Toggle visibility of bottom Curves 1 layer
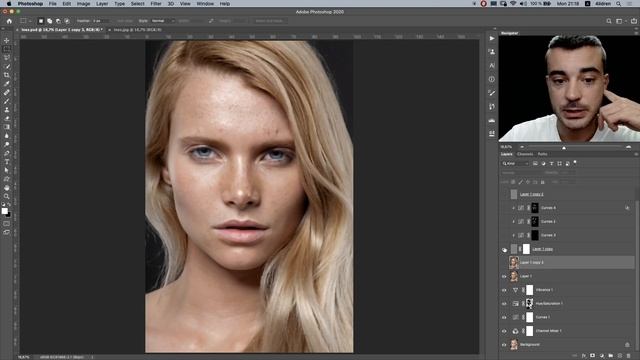 [x=504, y=318]
